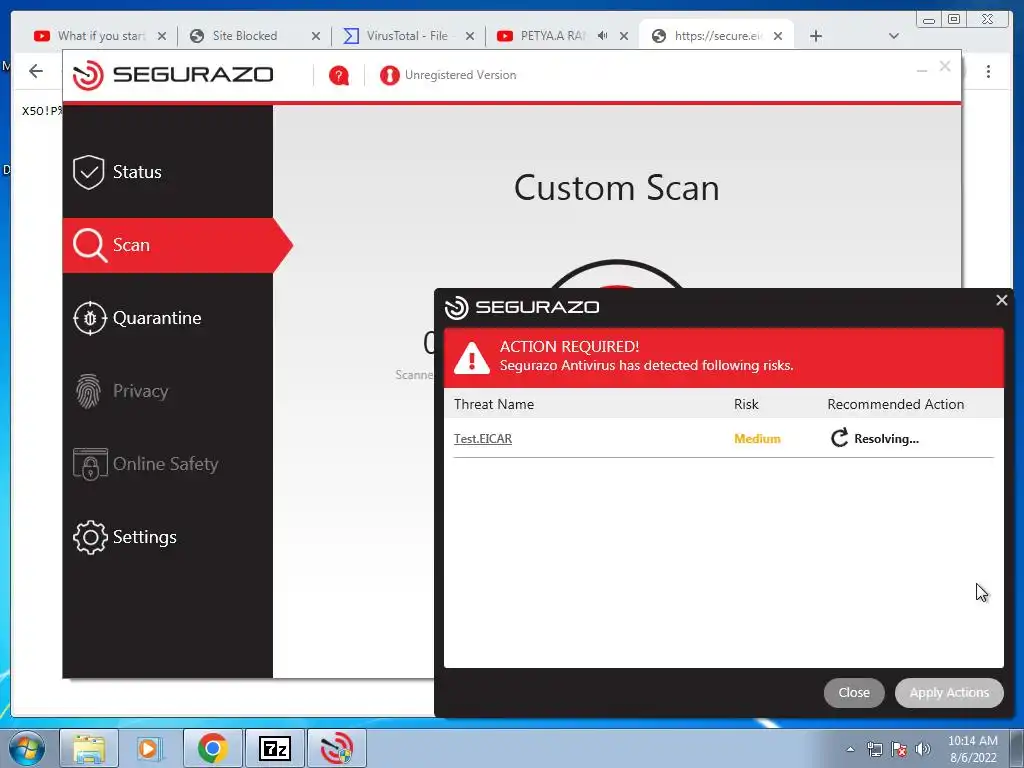Click the Unregistered Version warning icon
Screen dimensions: 1024x768
click(389, 76)
